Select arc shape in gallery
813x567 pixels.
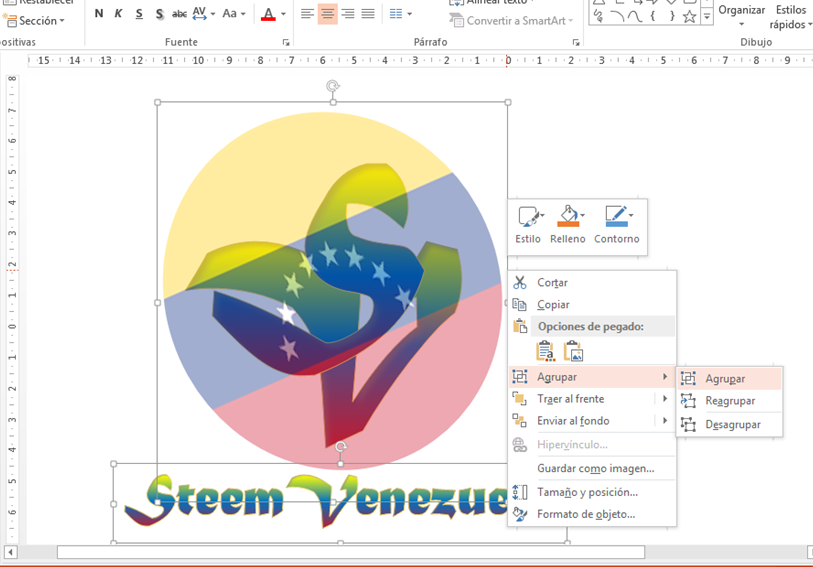[616, 17]
